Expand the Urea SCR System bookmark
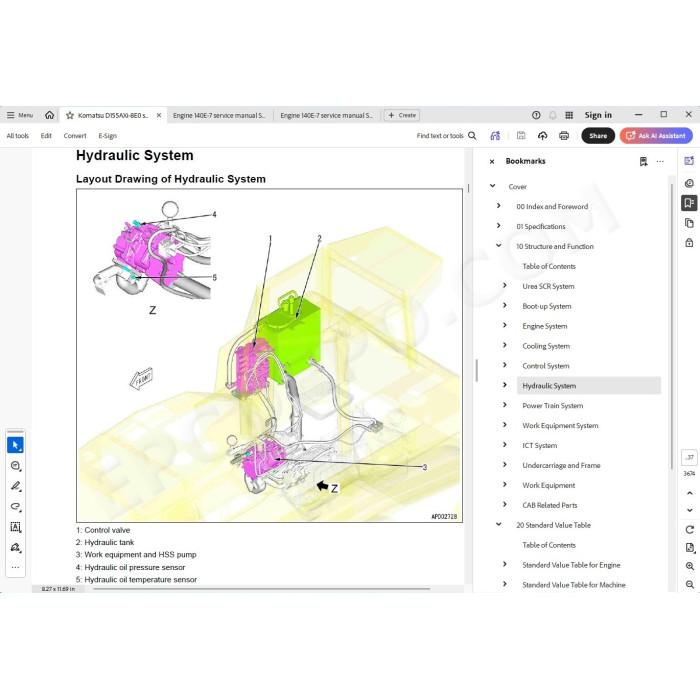 pos(505,286)
